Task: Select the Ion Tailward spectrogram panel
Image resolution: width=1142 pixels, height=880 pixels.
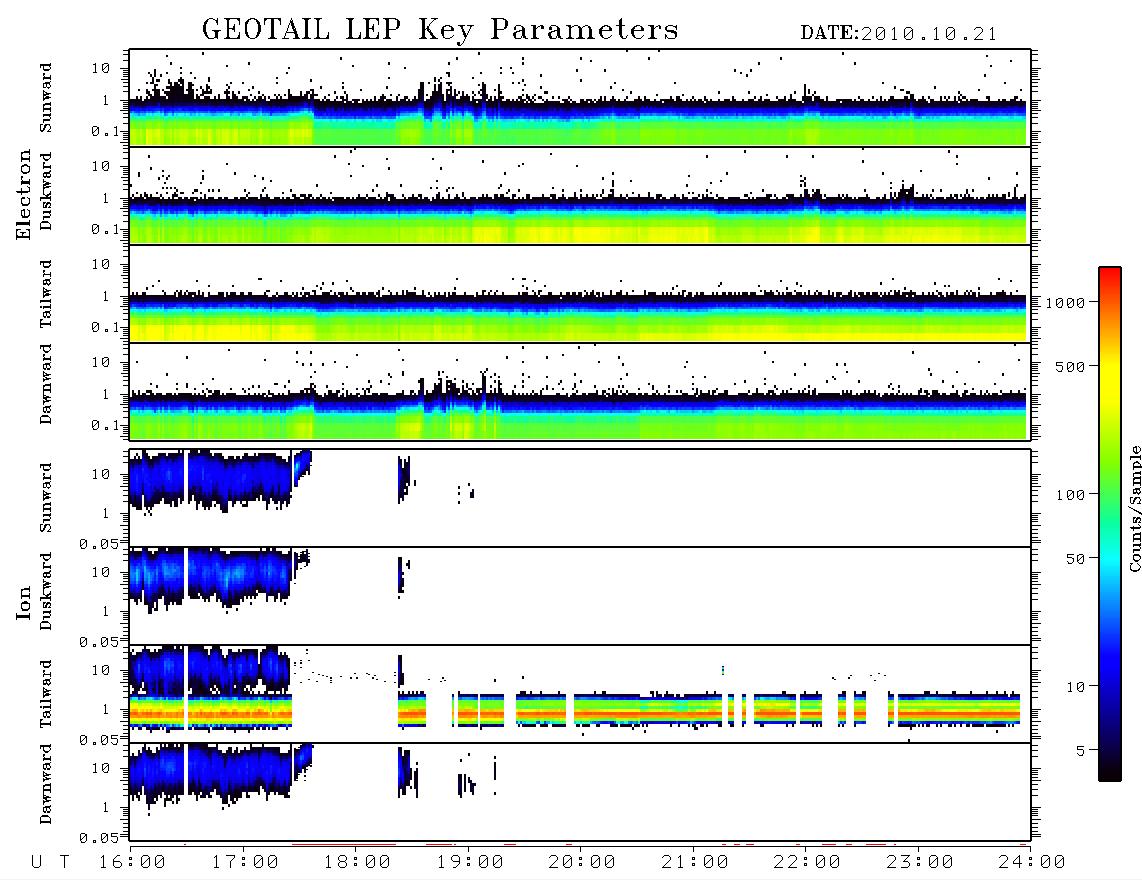Action: point(580,694)
